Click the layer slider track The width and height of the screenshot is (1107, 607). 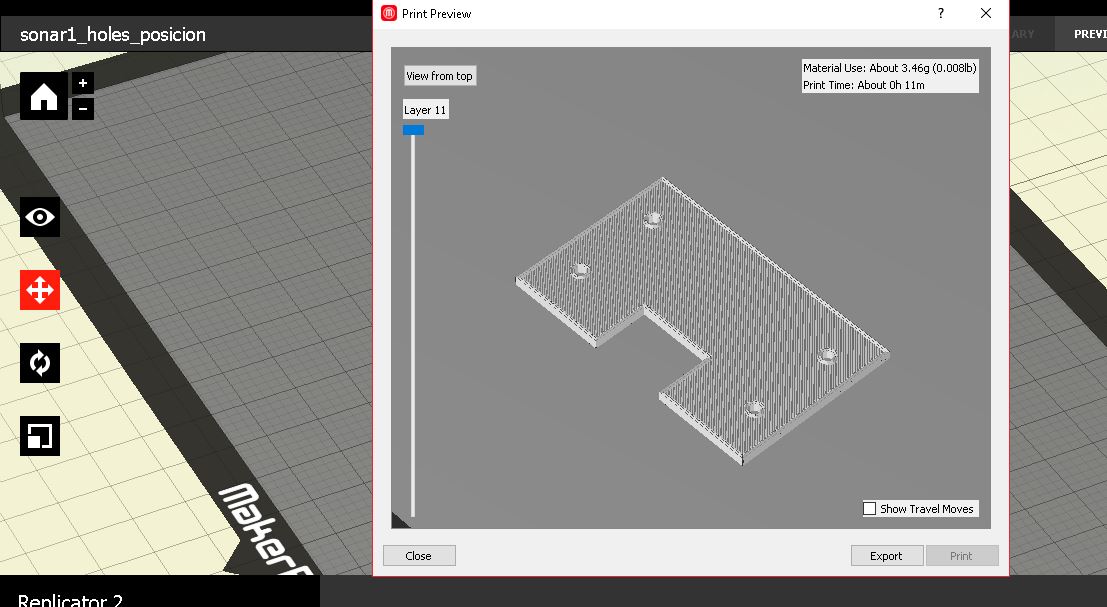[413, 325]
